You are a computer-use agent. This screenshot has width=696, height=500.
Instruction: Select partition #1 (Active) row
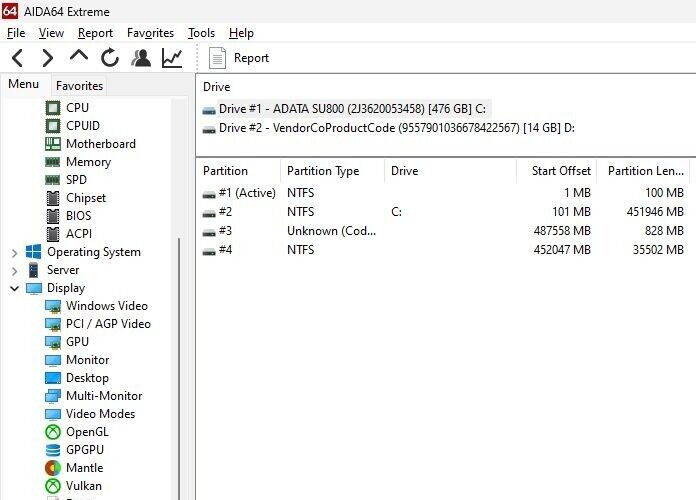444,193
